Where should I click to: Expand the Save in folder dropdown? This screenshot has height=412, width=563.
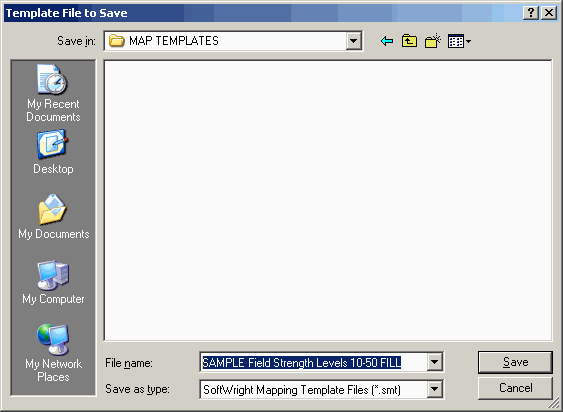tap(353, 41)
